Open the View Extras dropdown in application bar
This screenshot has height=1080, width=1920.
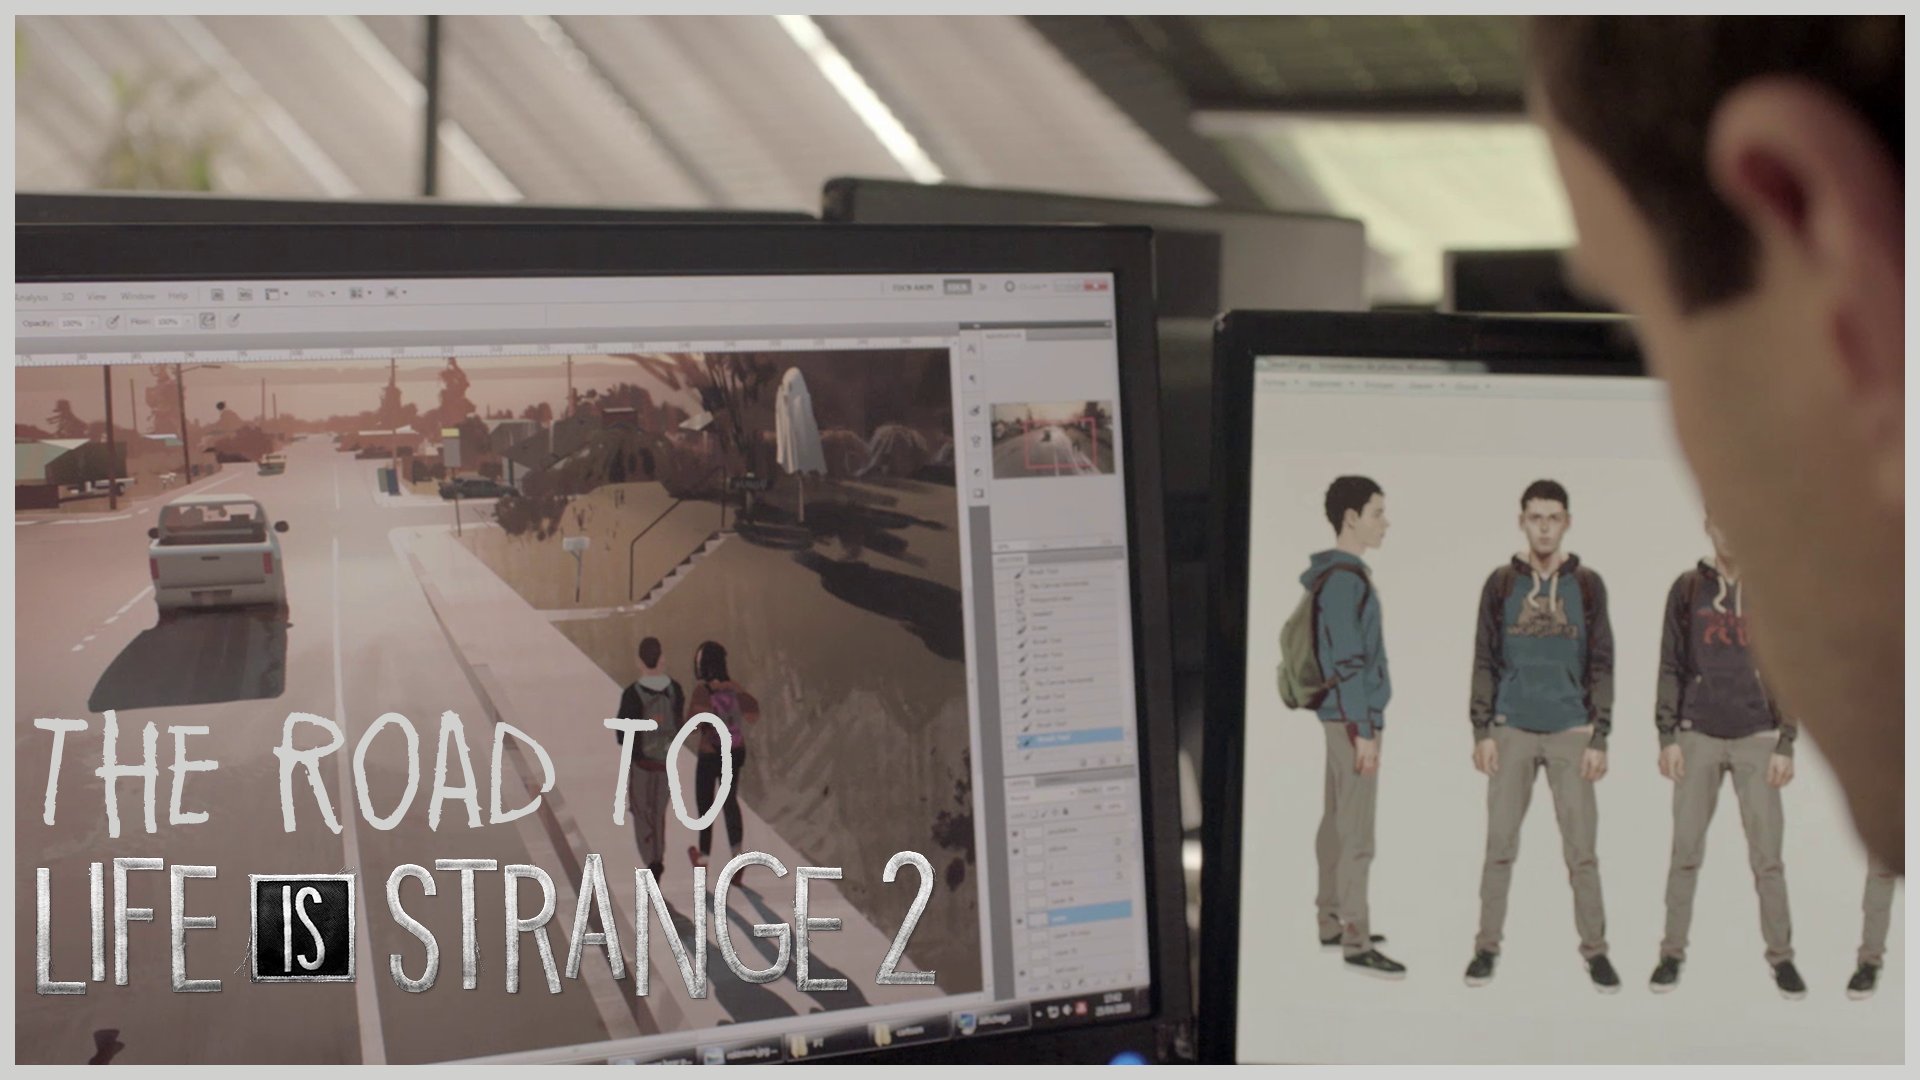tap(276, 295)
